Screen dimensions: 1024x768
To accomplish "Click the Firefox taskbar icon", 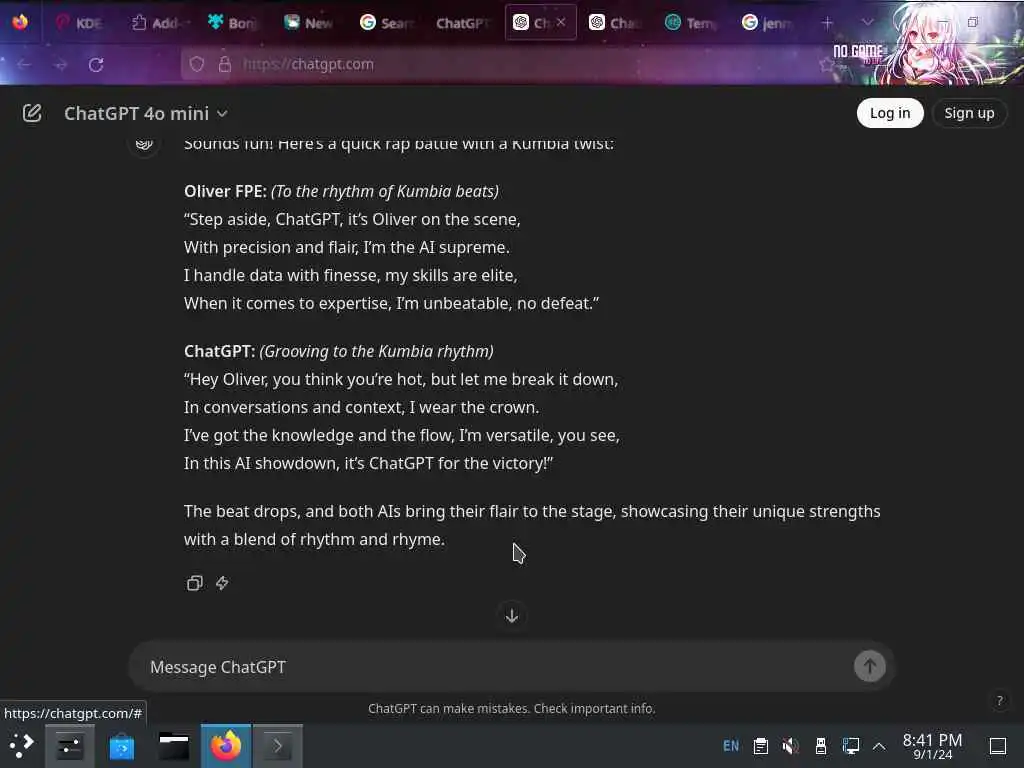I will pos(225,746).
